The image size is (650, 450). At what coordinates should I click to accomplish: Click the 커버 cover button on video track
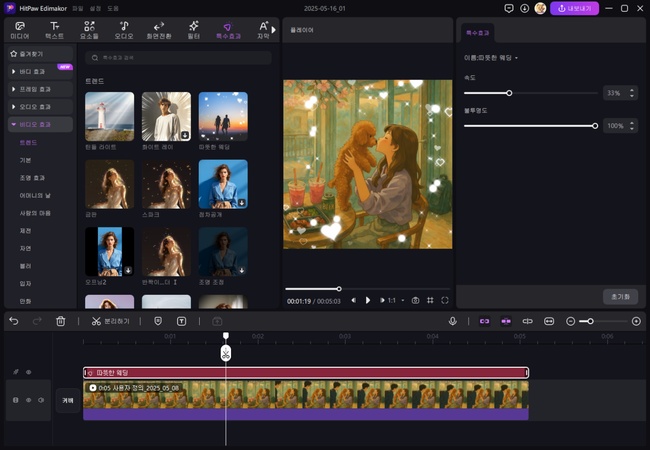click(68, 401)
